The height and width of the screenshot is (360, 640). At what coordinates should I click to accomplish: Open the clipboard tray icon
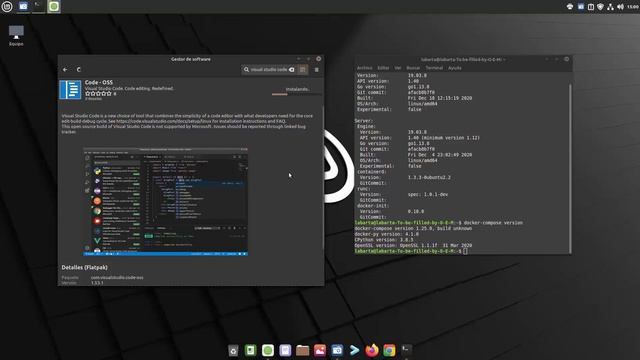tap(591, 7)
